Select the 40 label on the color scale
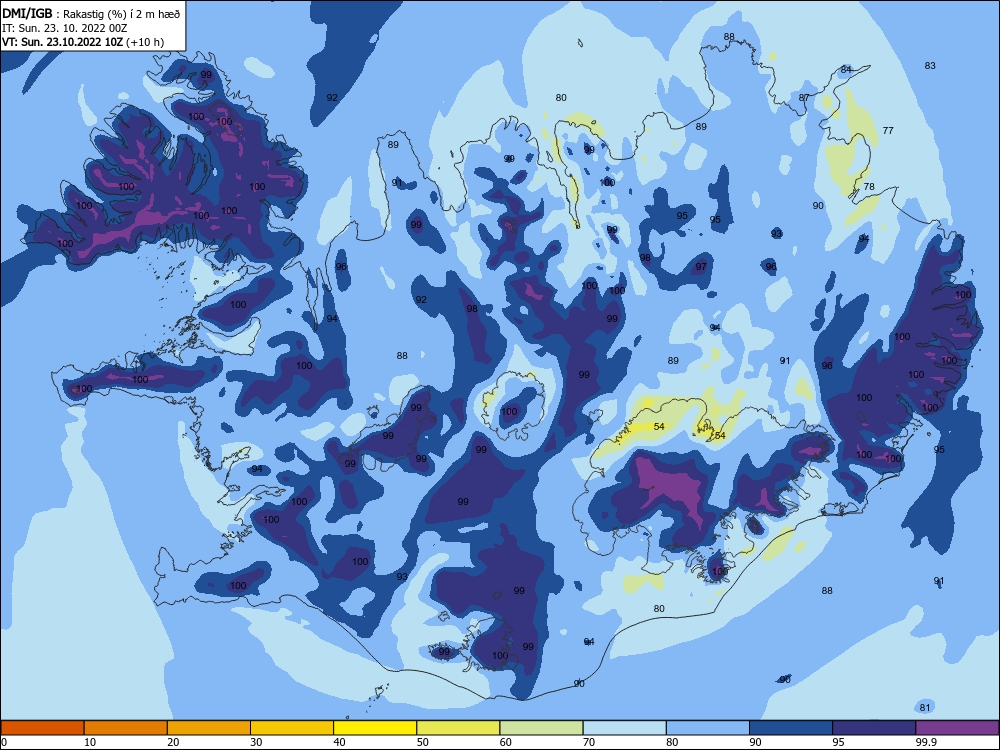 tap(340, 742)
